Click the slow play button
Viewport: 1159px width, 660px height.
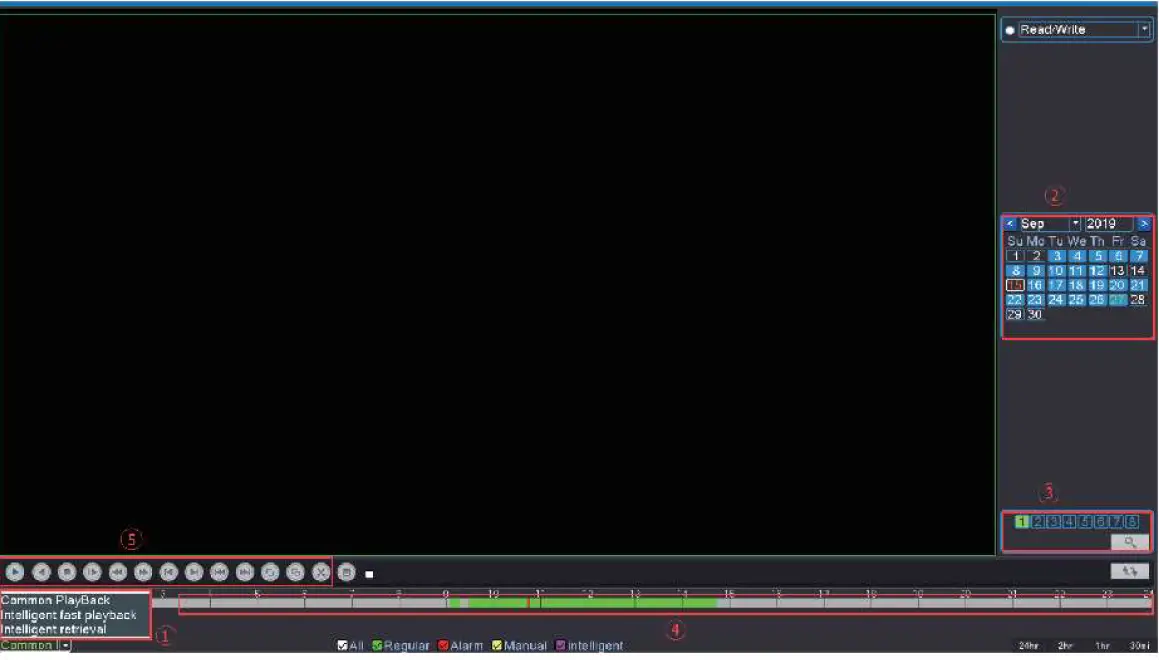(x=92, y=572)
